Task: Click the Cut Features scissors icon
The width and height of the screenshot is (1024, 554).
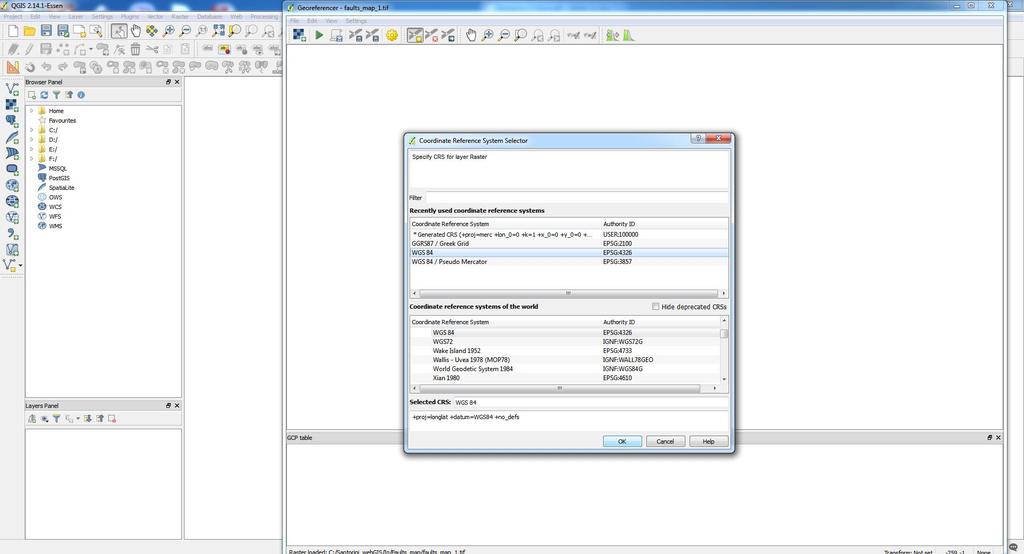Action: 152,49
